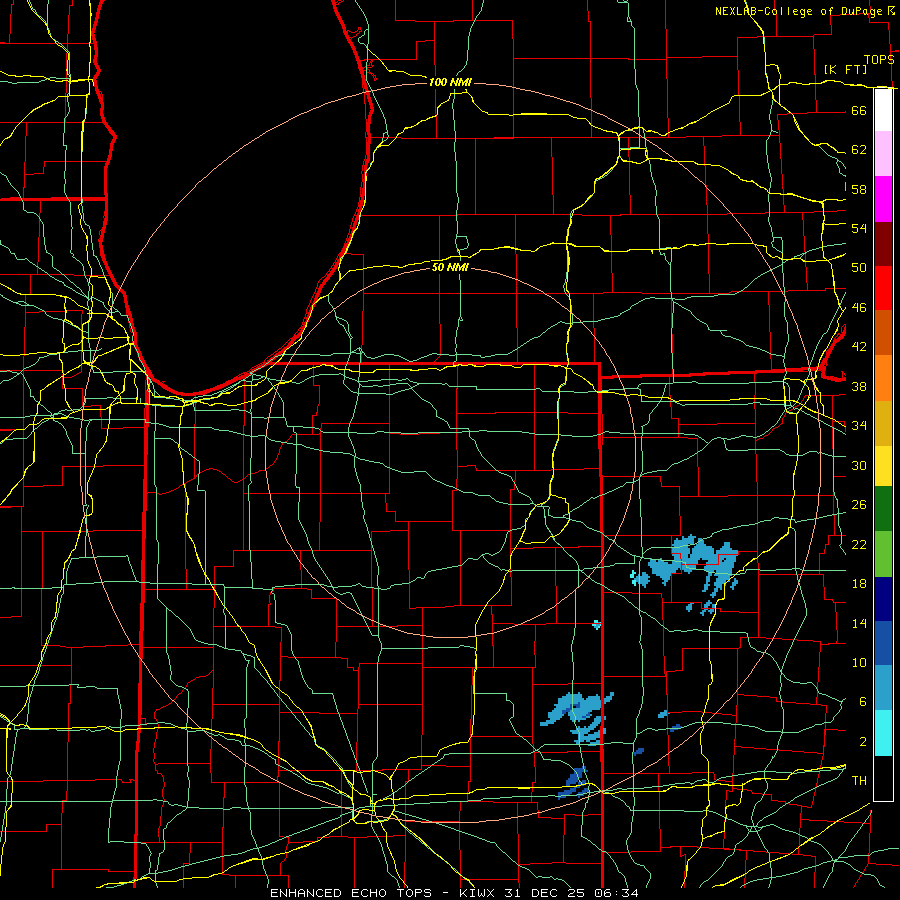
Task: Click the "34" legend value
Action: coord(859,426)
